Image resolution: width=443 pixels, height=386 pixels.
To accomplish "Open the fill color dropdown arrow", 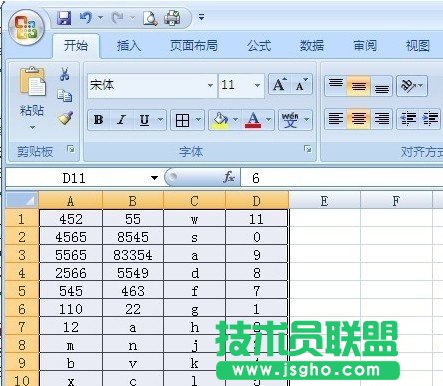I will tap(235, 120).
